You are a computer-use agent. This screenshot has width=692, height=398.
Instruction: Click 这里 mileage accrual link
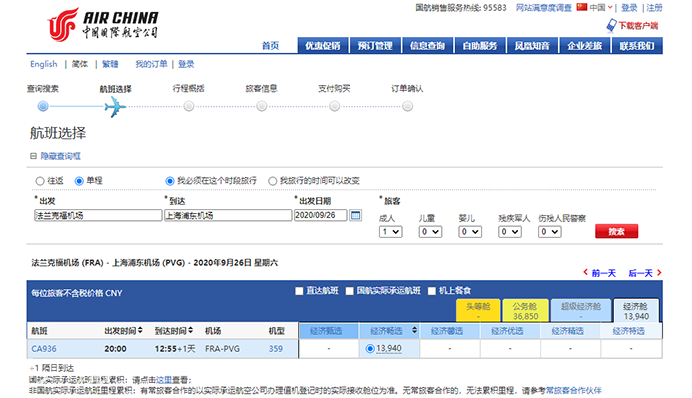tap(164, 379)
